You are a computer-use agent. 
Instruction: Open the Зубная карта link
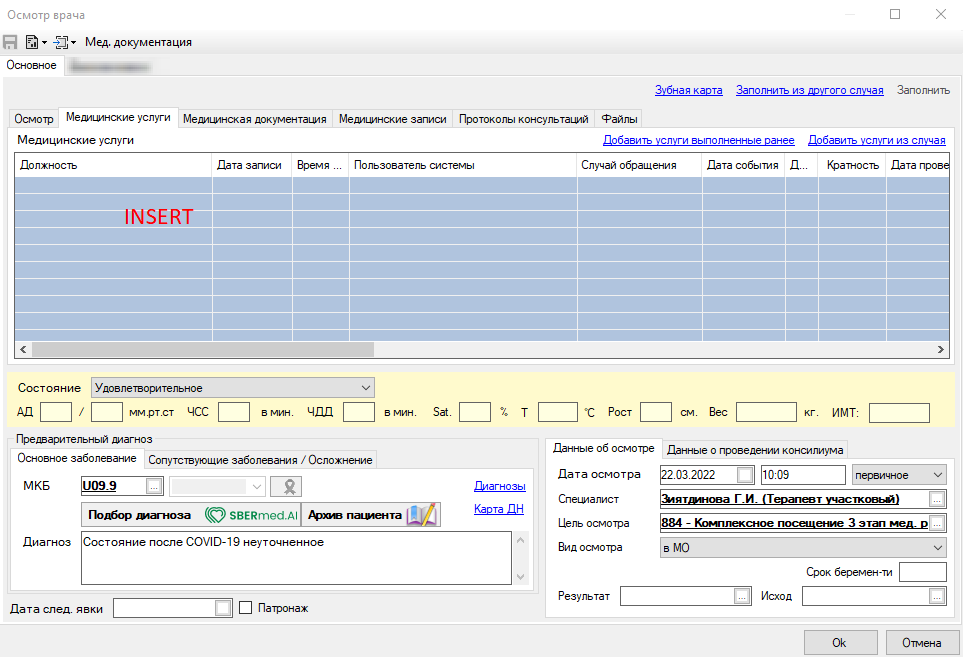[688, 90]
